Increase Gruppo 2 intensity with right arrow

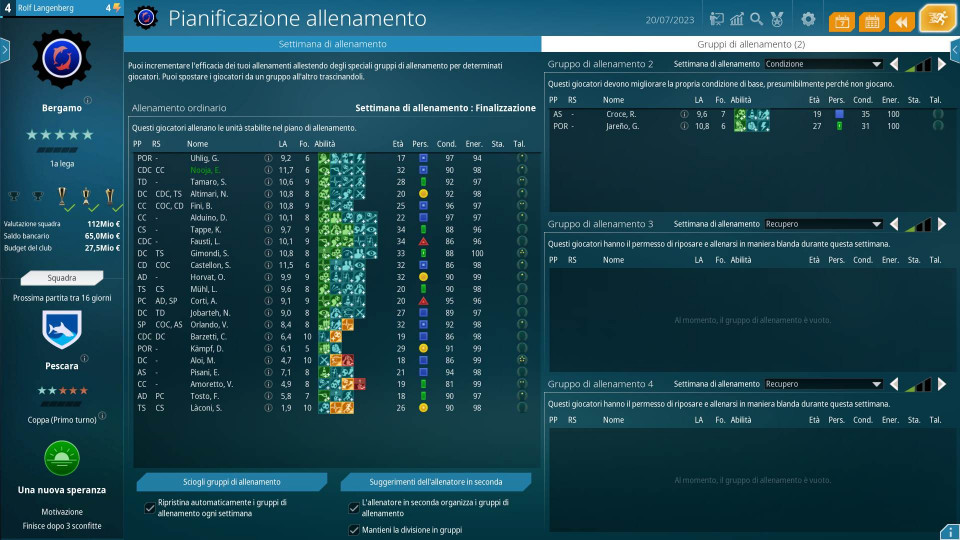pyautogui.click(x=941, y=64)
